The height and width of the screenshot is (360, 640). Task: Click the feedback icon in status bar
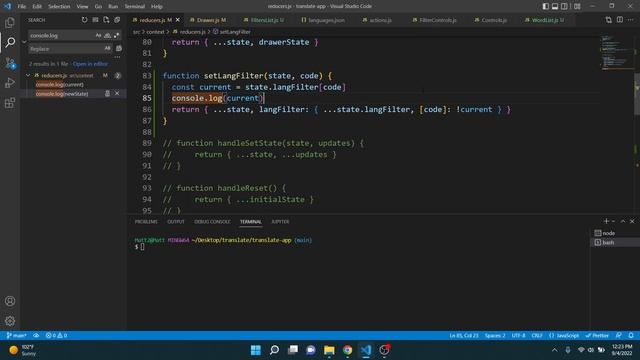click(x=619, y=336)
